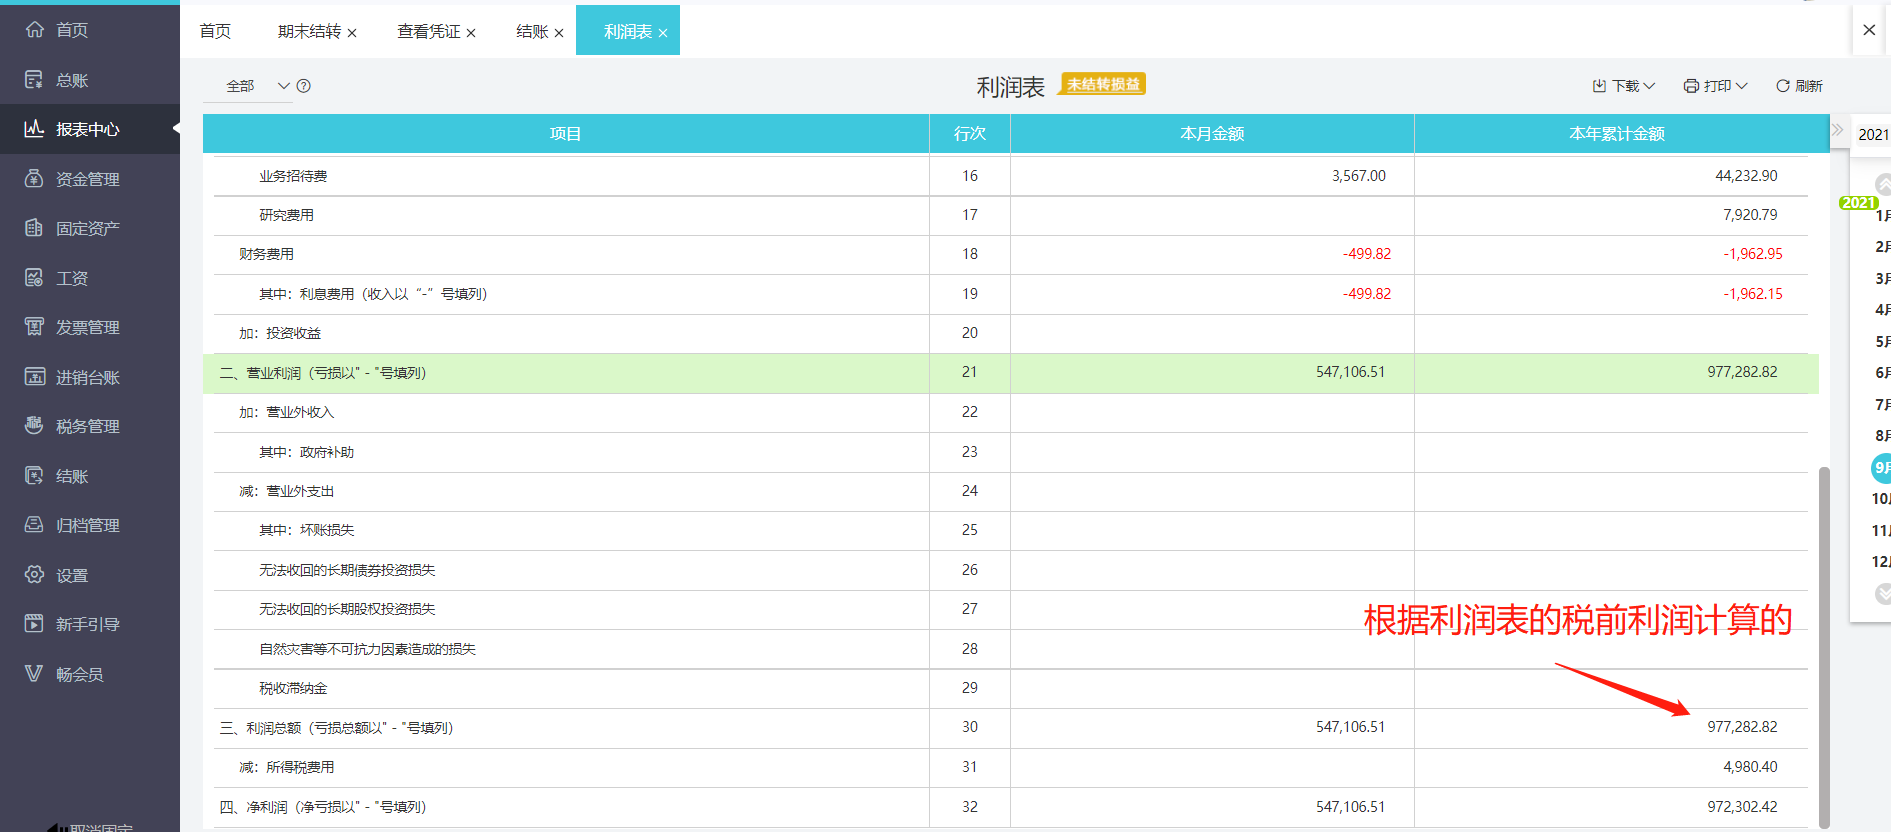Open the 下载 download dropdown
The height and width of the screenshot is (832, 1891).
1624,86
